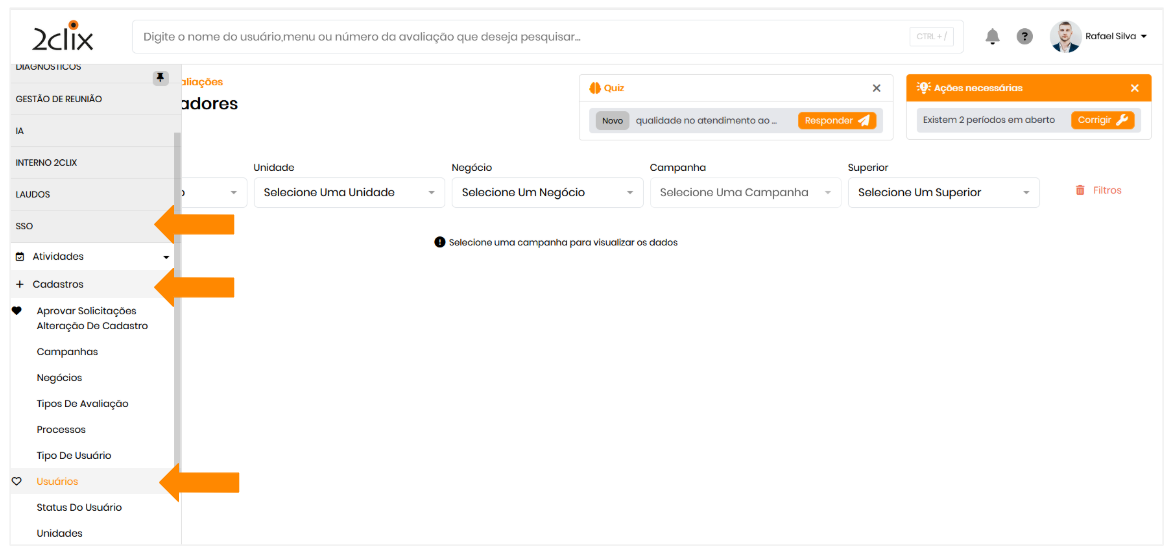The image size is (1173, 554).
Task: Open the Selecione Uma Unidade dropdown
Action: 348,192
